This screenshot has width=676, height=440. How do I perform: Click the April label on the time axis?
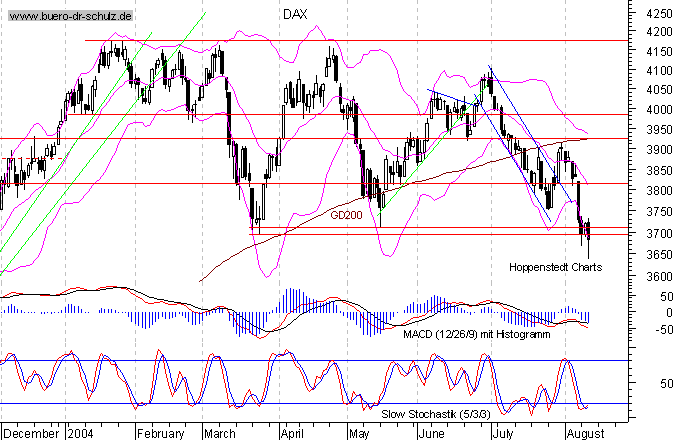291,434
